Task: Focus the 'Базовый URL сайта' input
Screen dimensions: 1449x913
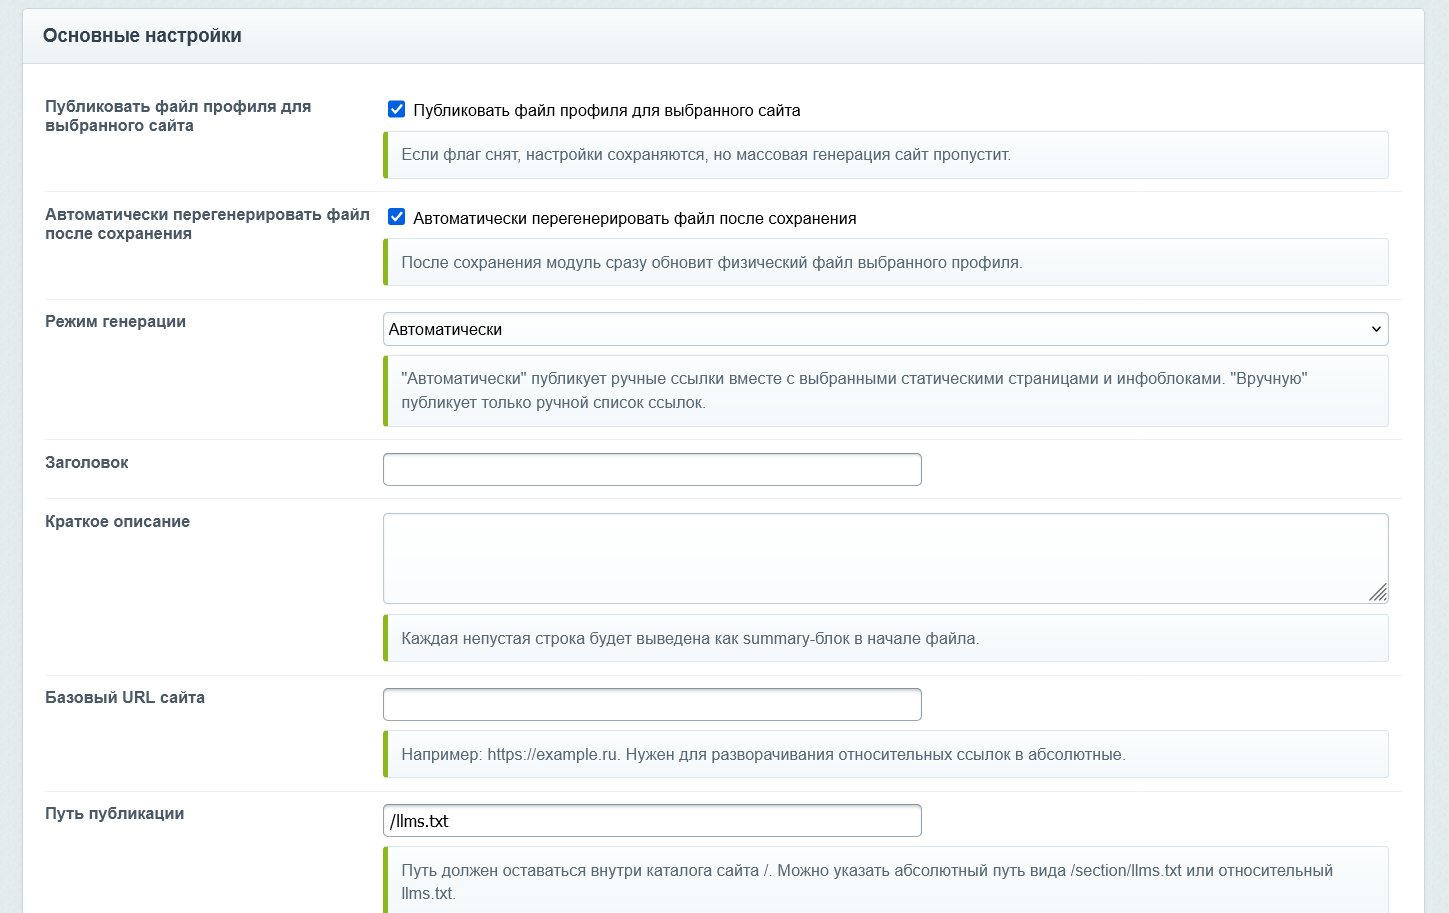Action: pos(652,705)
